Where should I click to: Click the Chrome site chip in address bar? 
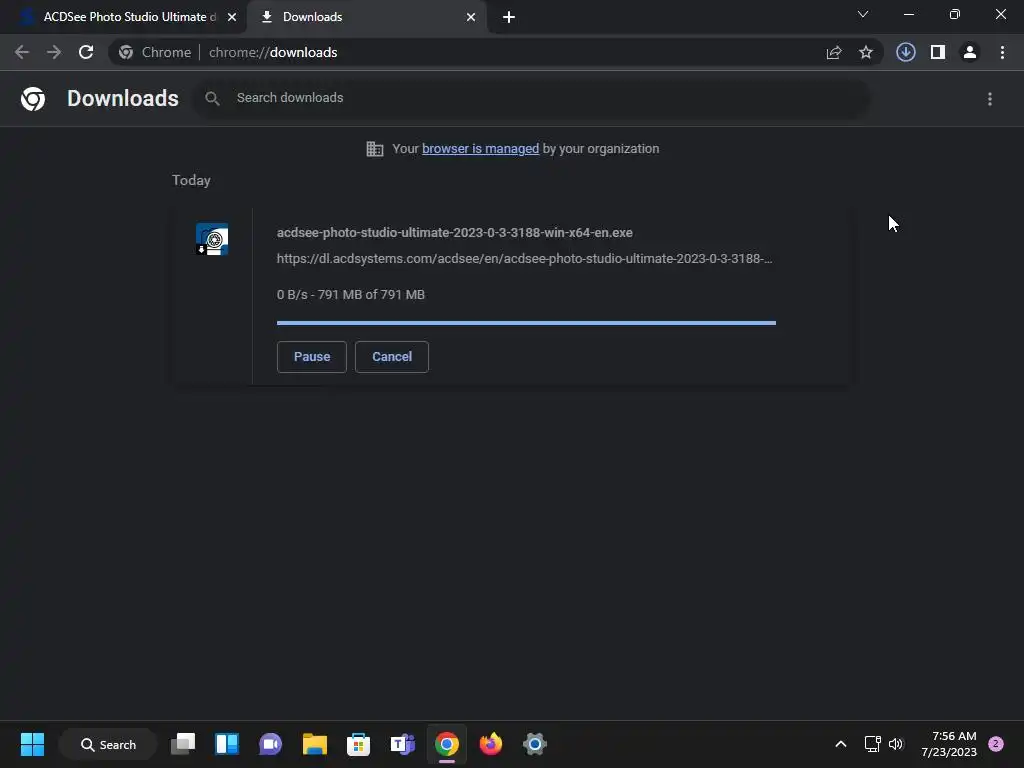click(155, 52)
